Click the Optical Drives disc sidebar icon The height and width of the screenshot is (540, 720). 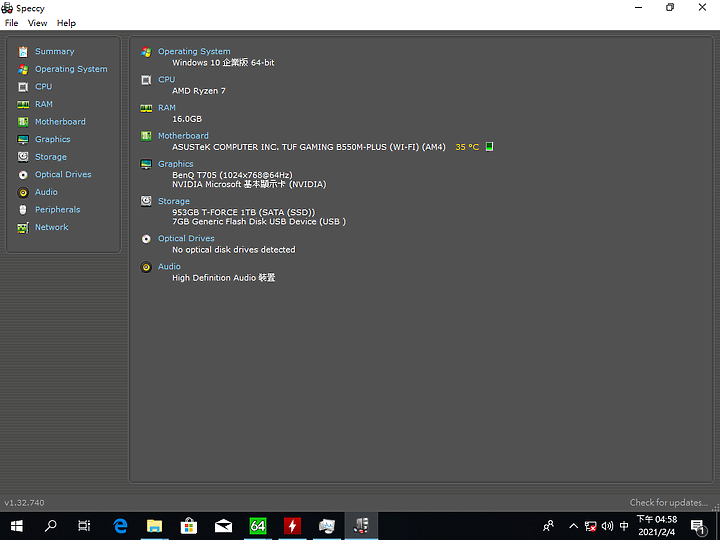[x=23, y=175]
